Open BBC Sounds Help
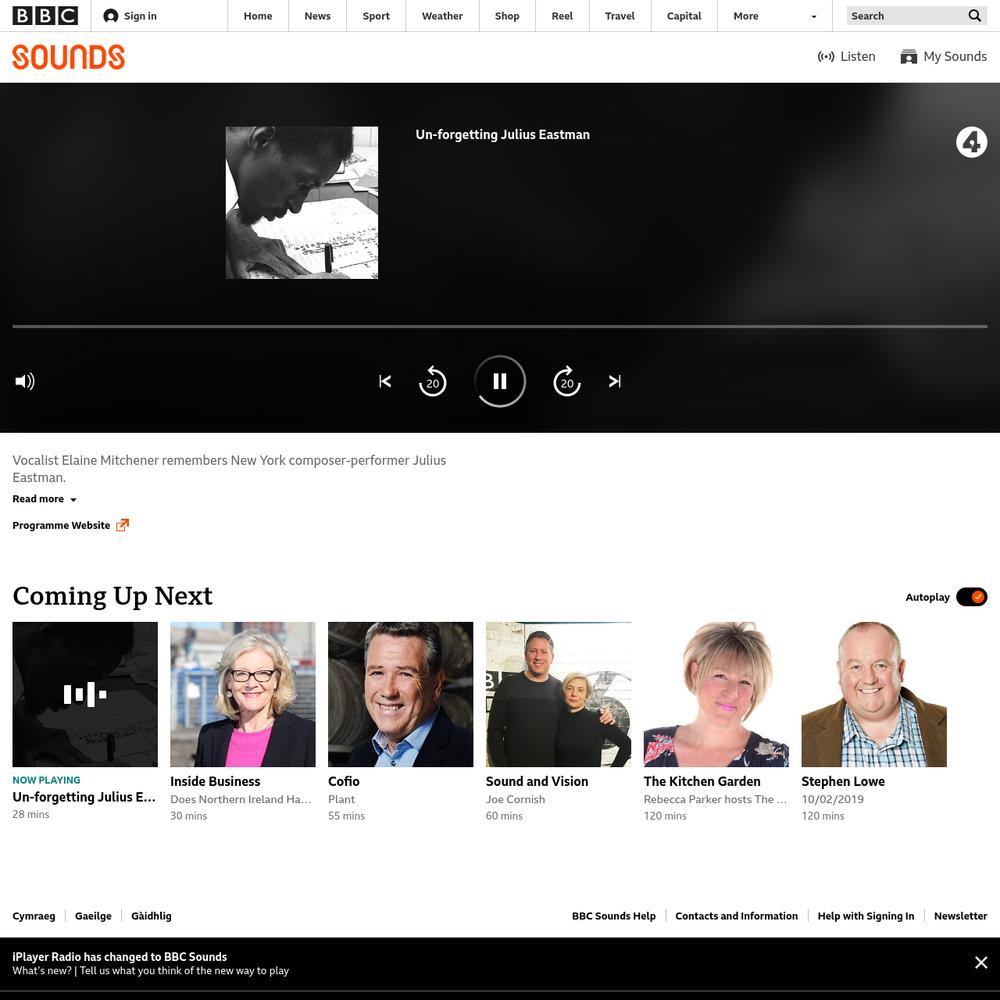The height and width of the screenshot is (1000, 1000). tap(614, 916)
